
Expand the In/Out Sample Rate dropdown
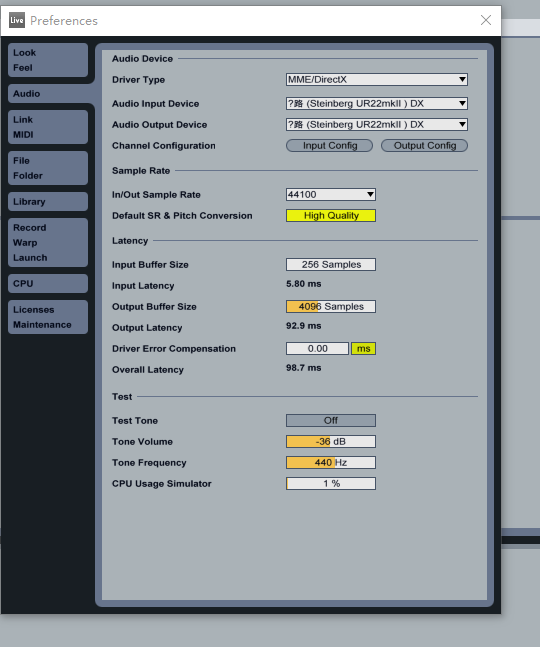[331, 194]
